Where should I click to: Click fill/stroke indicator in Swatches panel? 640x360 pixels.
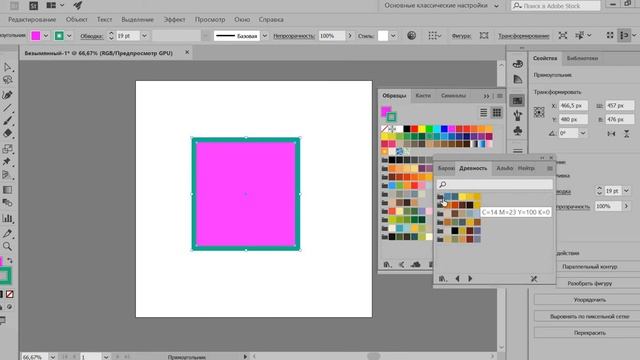[388, 113]
